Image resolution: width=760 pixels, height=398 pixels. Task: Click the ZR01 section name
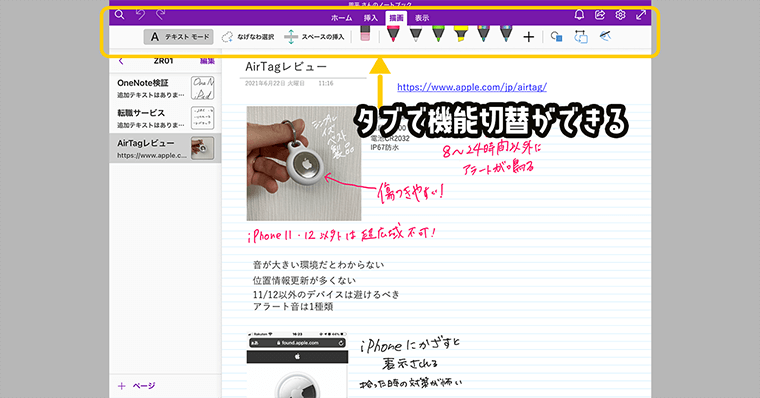coord(163,61)
